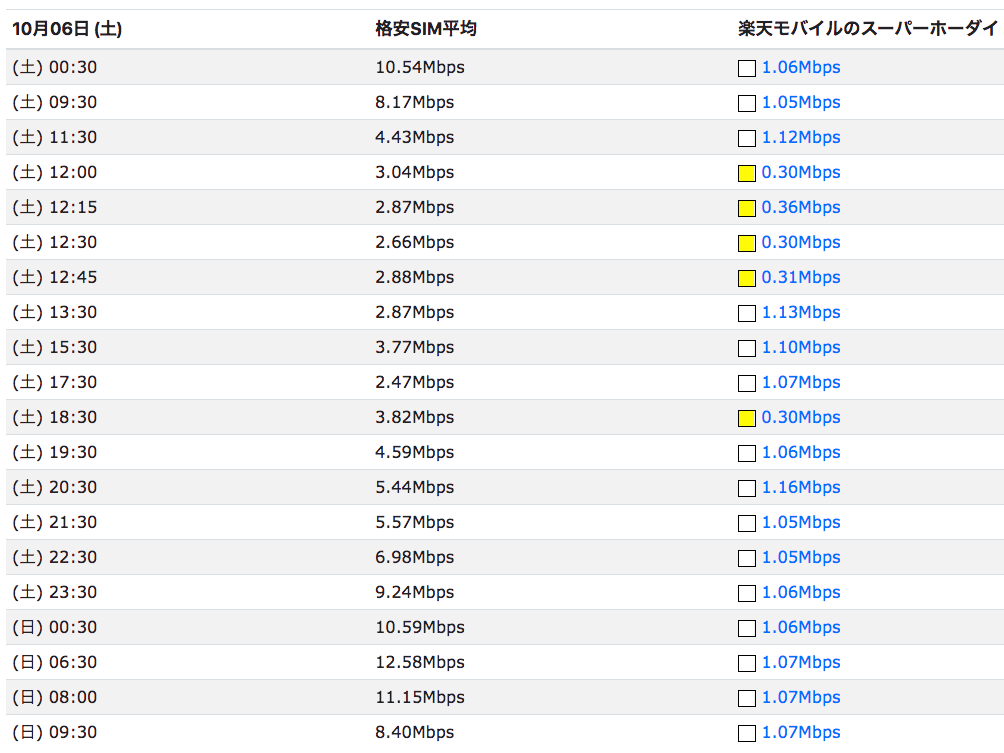Select the 2.88Mbps average value
This screenshot has width=1004, height=753.
click(414, 277)
